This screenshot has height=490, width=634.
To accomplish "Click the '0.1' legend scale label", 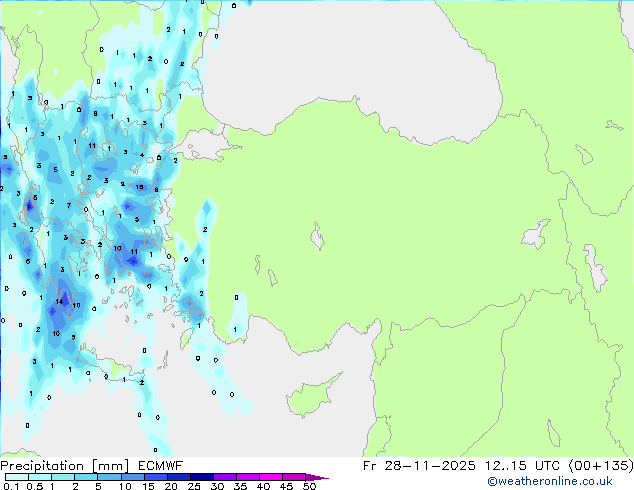I will pyautogui.click(x=11, y=486).
